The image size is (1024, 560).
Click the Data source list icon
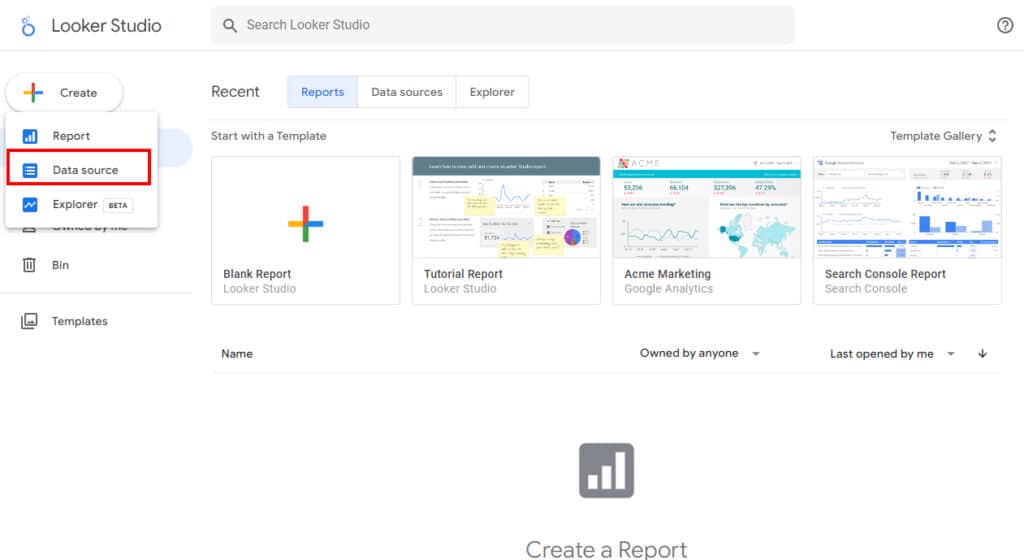[x=30, y=170]
